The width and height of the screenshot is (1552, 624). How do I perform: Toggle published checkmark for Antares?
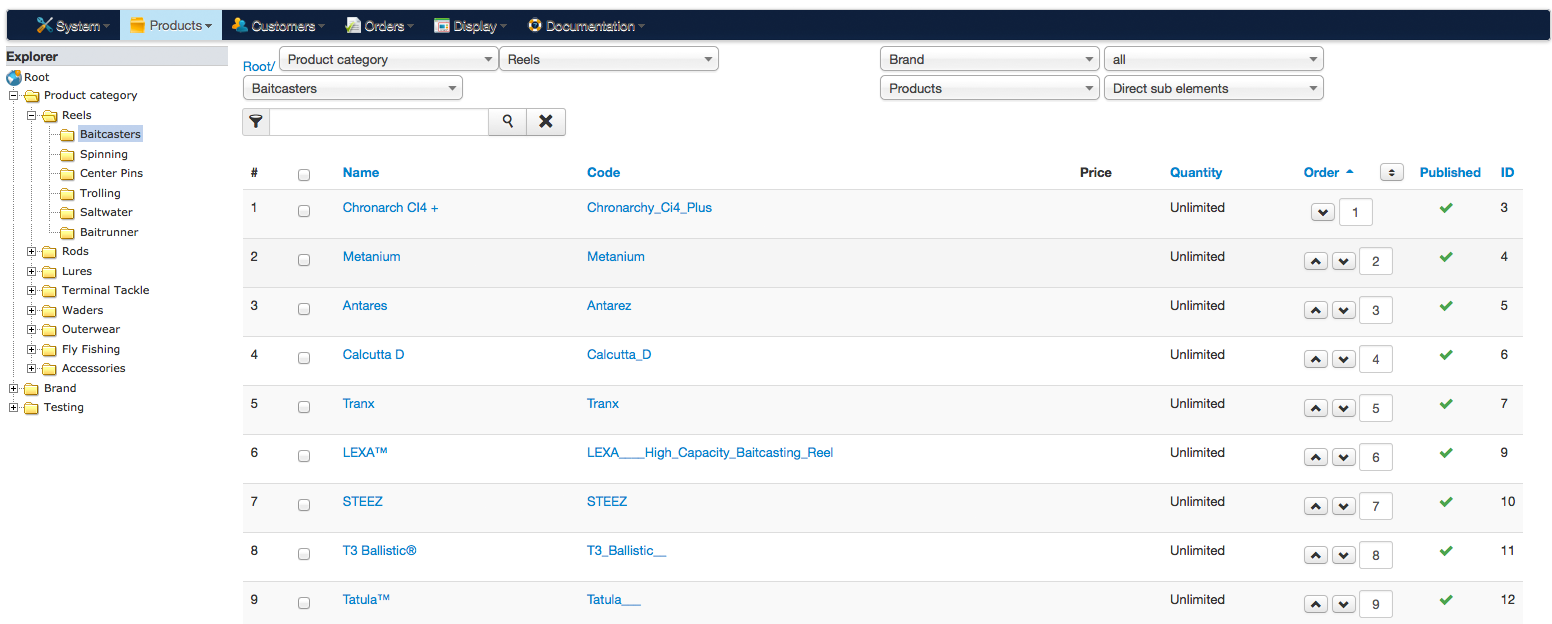click(x=1446, y=306)
